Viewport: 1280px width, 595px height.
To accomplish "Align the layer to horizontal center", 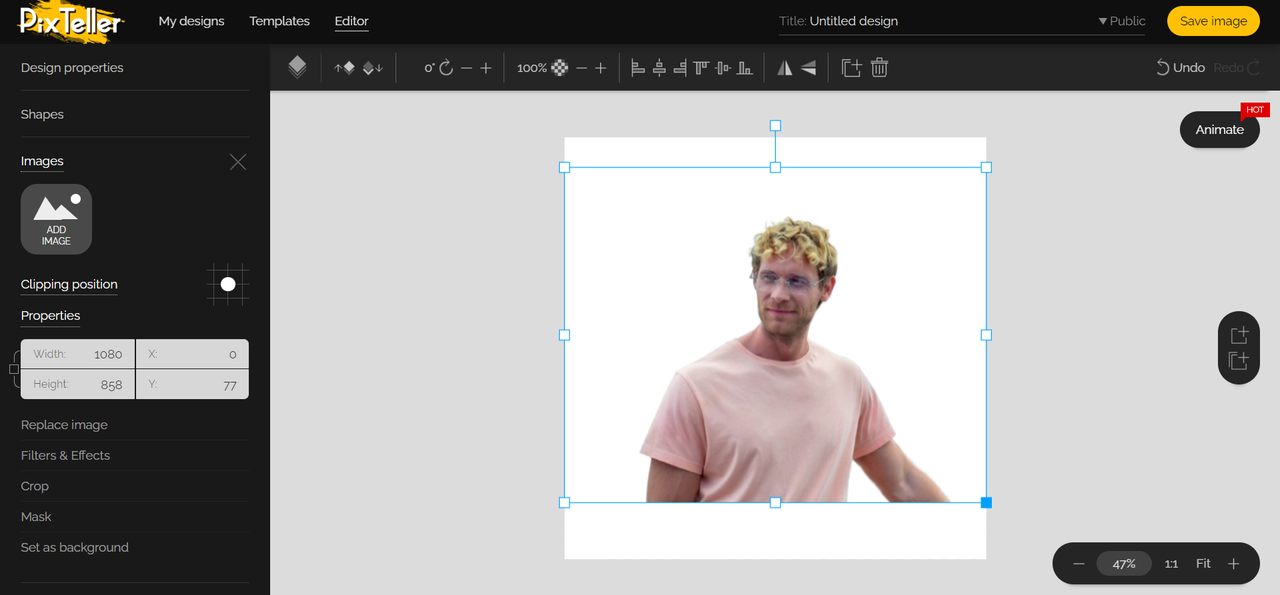I will [659, 68].
